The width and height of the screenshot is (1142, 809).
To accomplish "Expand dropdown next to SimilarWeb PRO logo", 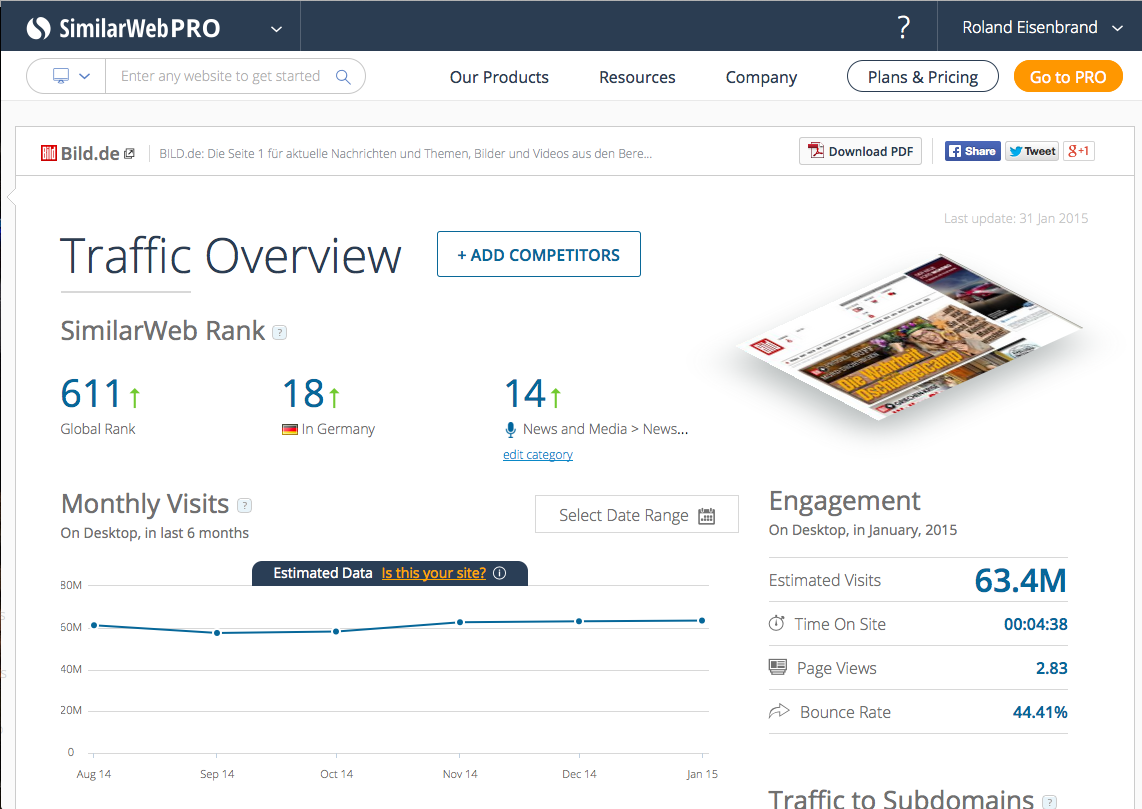I will pos(276,28).
